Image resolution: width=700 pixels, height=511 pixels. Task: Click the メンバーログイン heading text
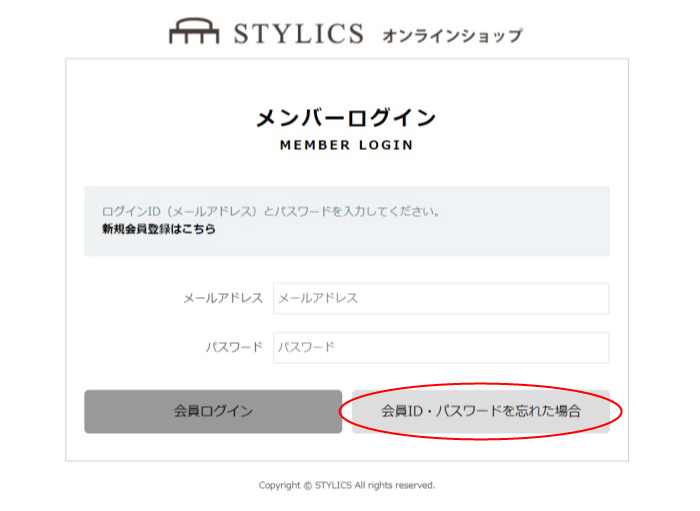coord(346,118)
